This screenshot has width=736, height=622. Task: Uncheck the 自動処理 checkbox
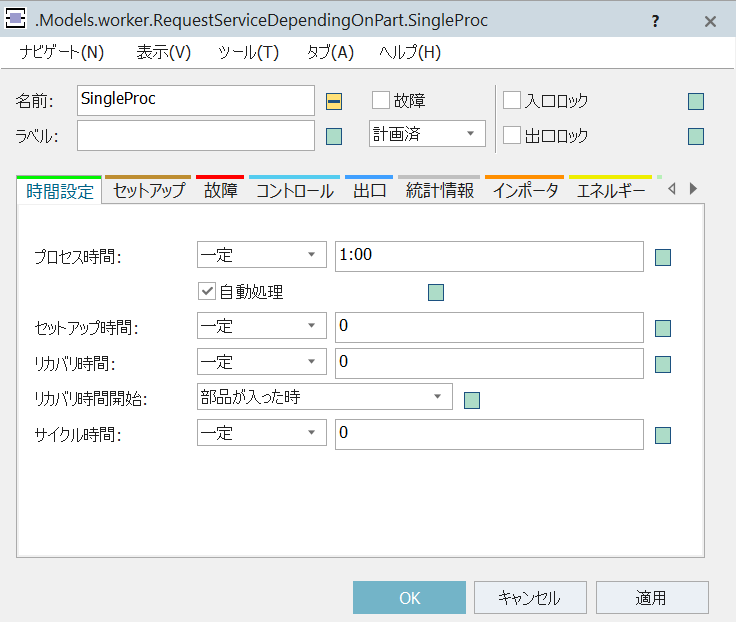point(207,291)
